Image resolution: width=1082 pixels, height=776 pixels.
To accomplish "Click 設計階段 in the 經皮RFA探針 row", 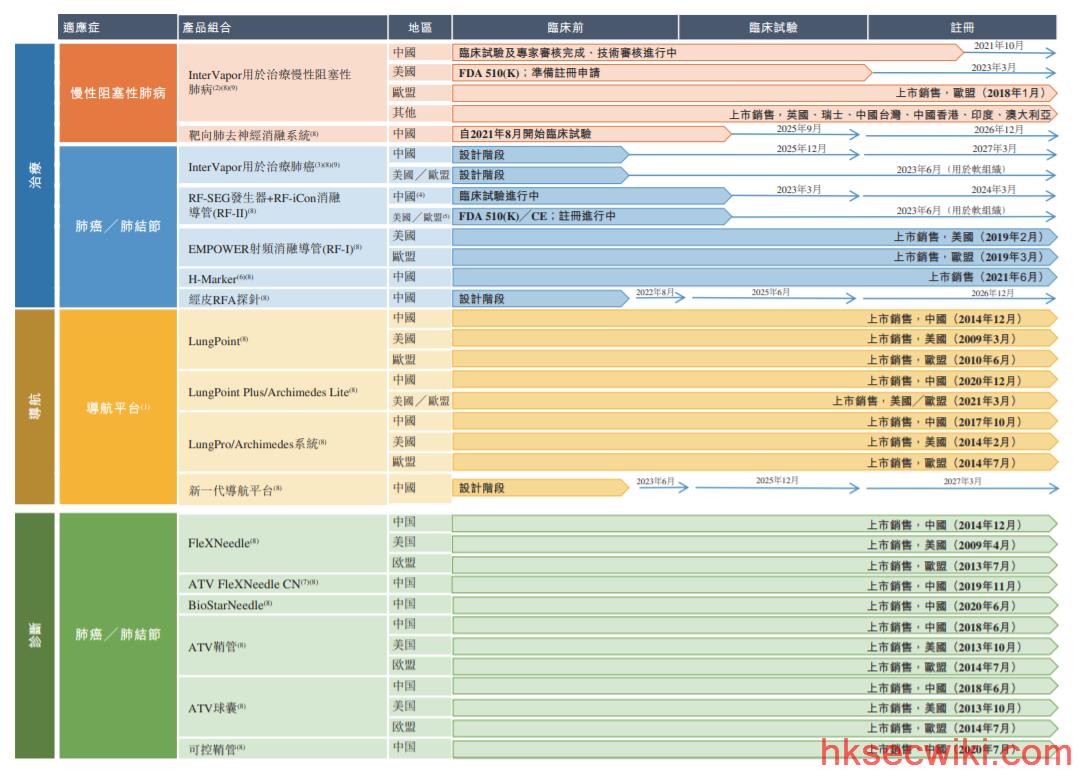I will point(482,299).
